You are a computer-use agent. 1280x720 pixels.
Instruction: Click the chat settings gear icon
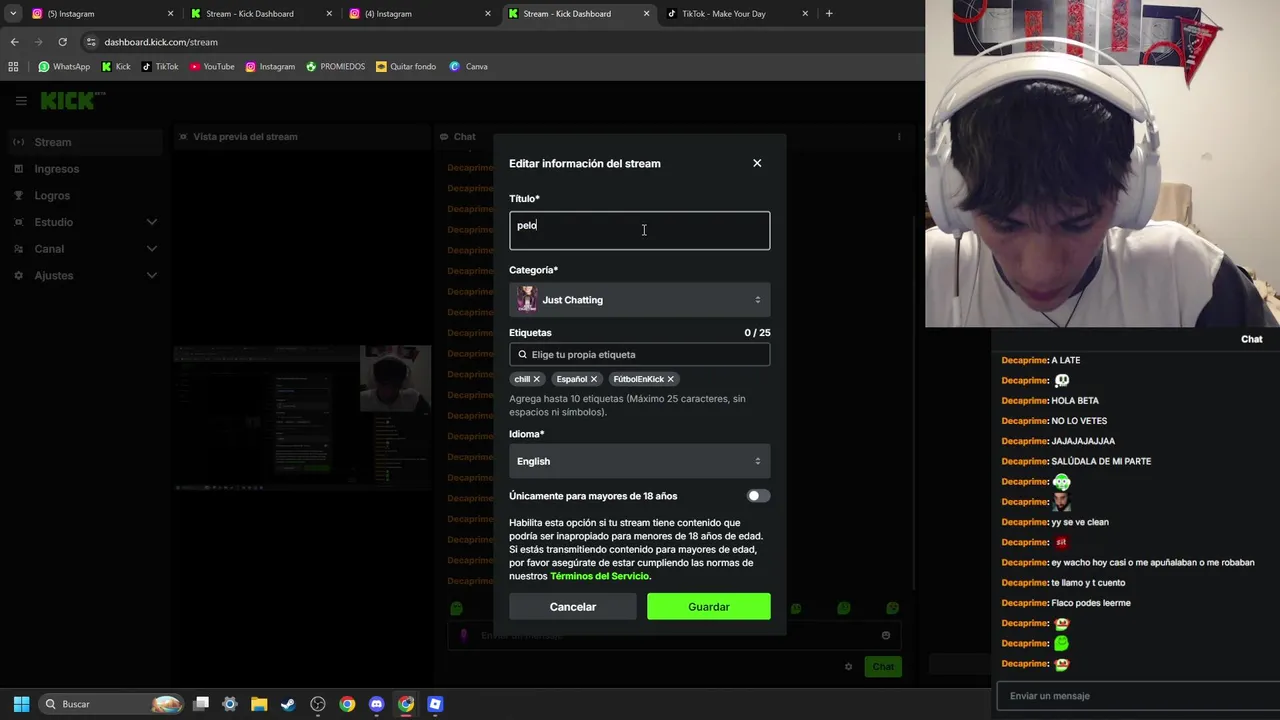tap(848, 667)
